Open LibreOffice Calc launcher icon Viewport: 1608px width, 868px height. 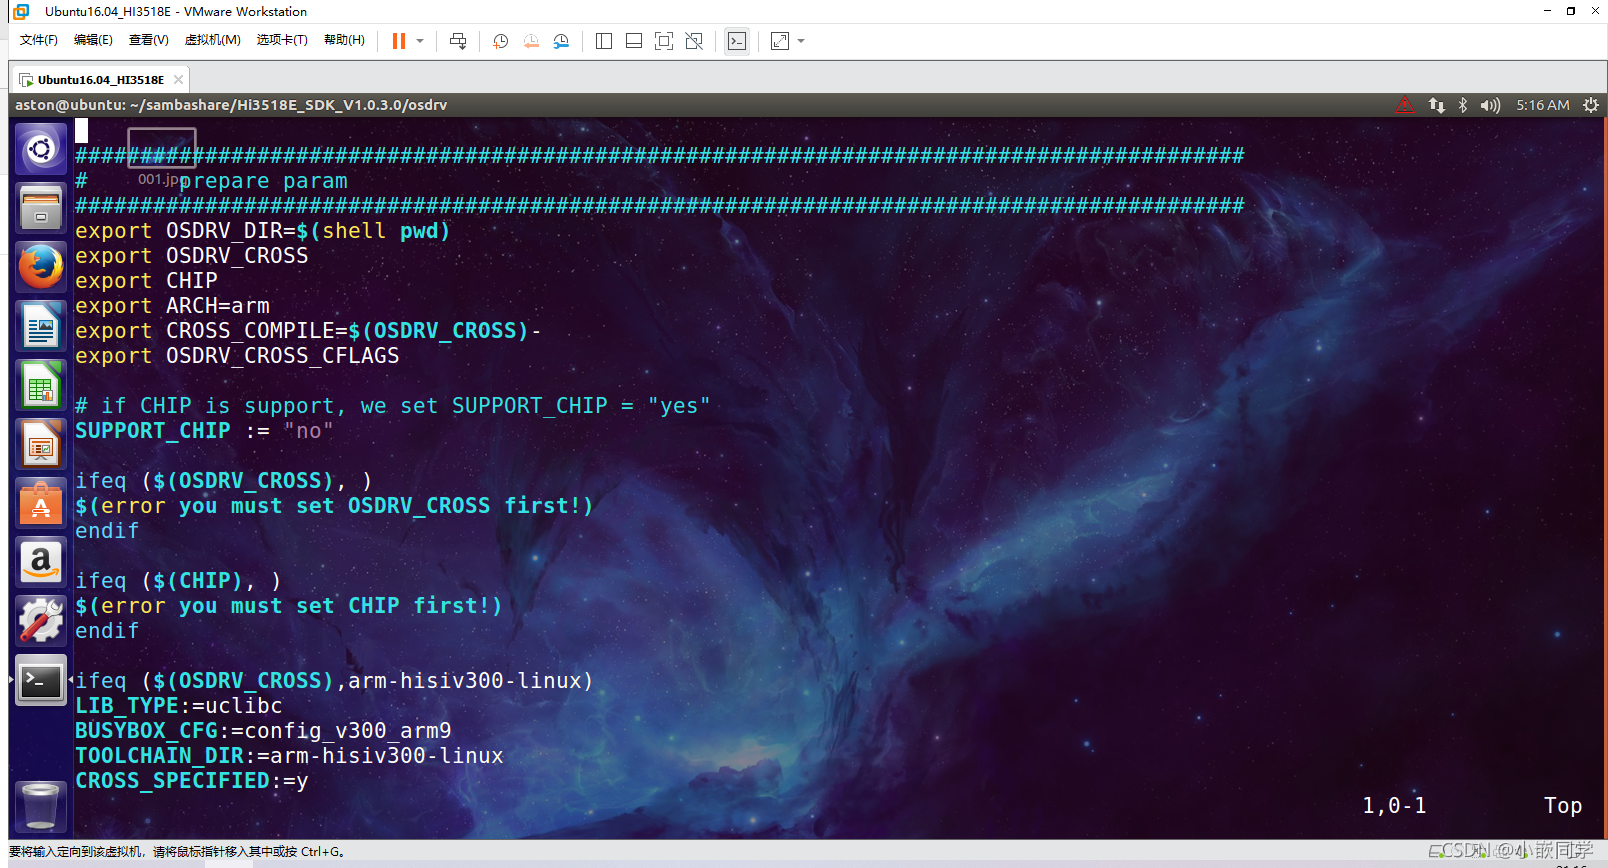(x=41, y=385)
